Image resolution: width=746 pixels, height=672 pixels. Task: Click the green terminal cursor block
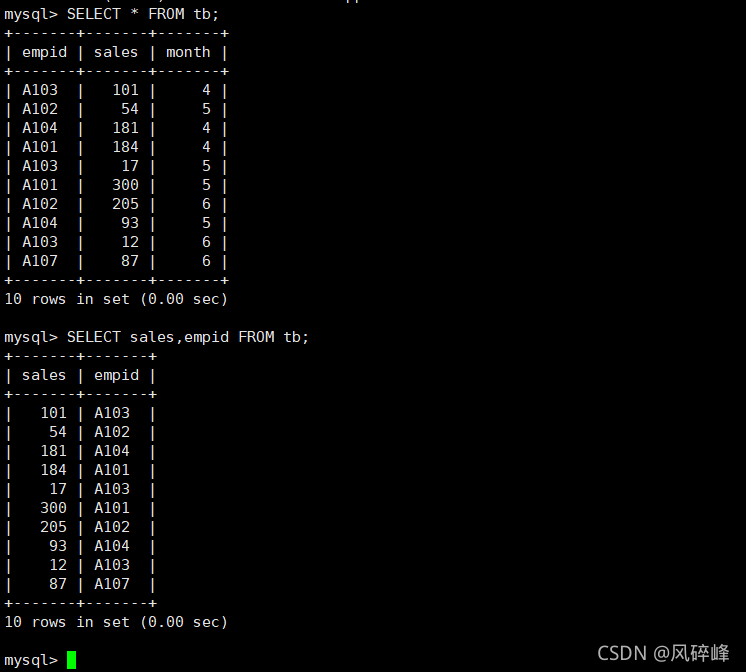71,660
